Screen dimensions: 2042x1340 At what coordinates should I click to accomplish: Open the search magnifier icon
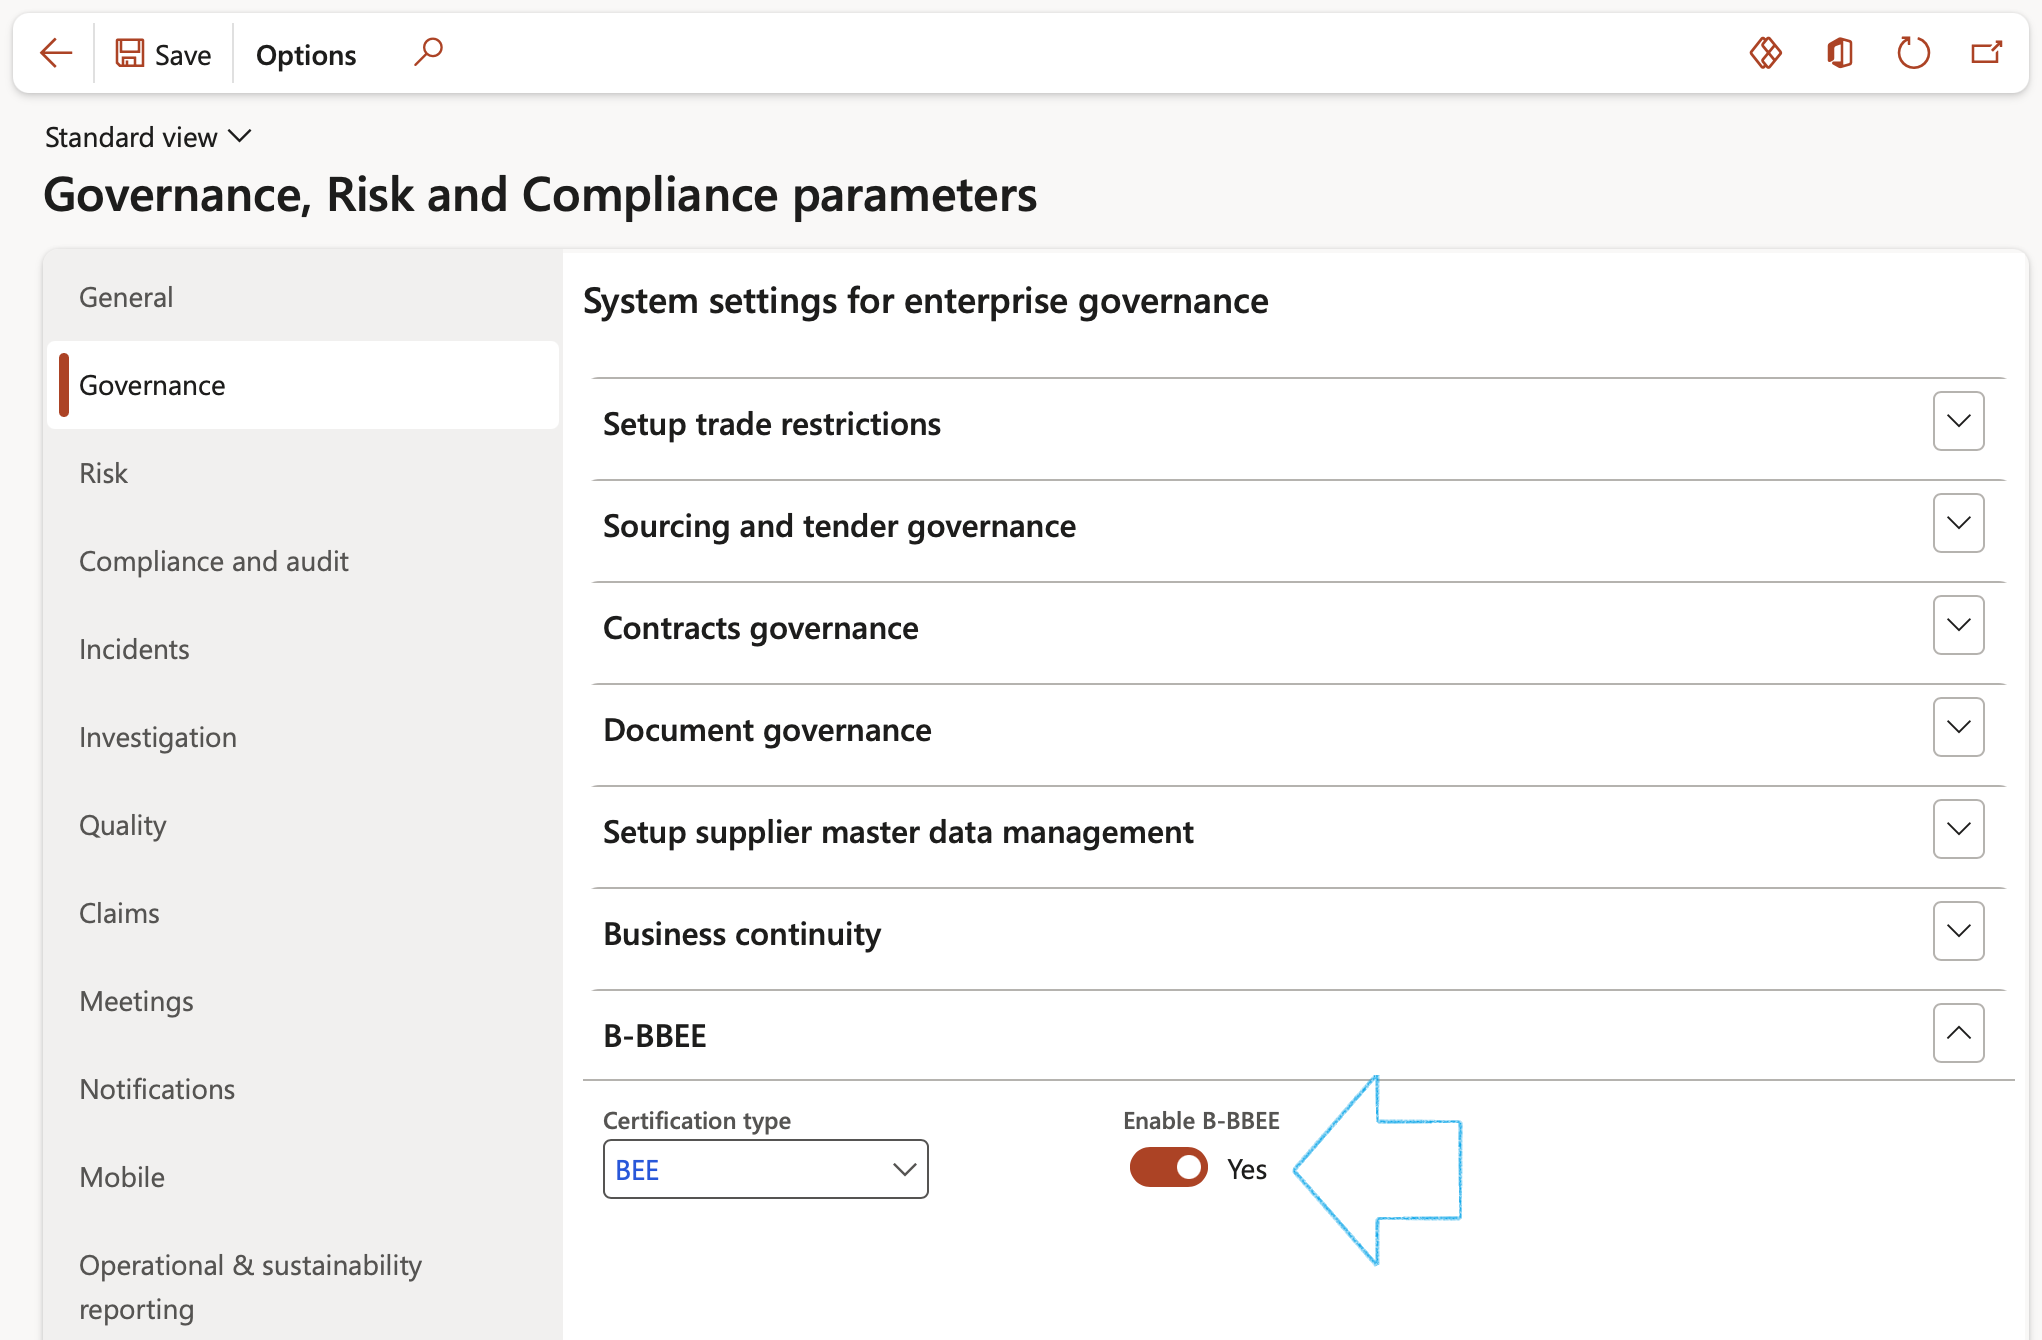click(x=428, y=51)
